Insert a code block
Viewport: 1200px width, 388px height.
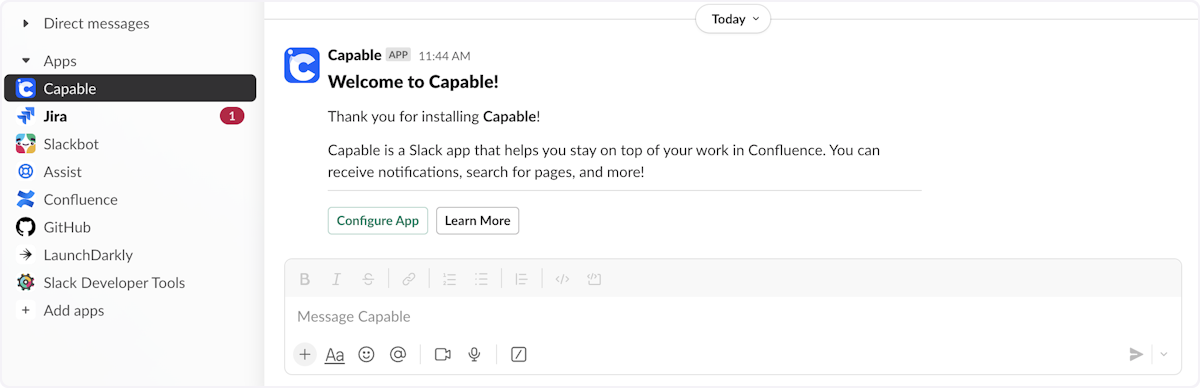click(x=594, y=279)
